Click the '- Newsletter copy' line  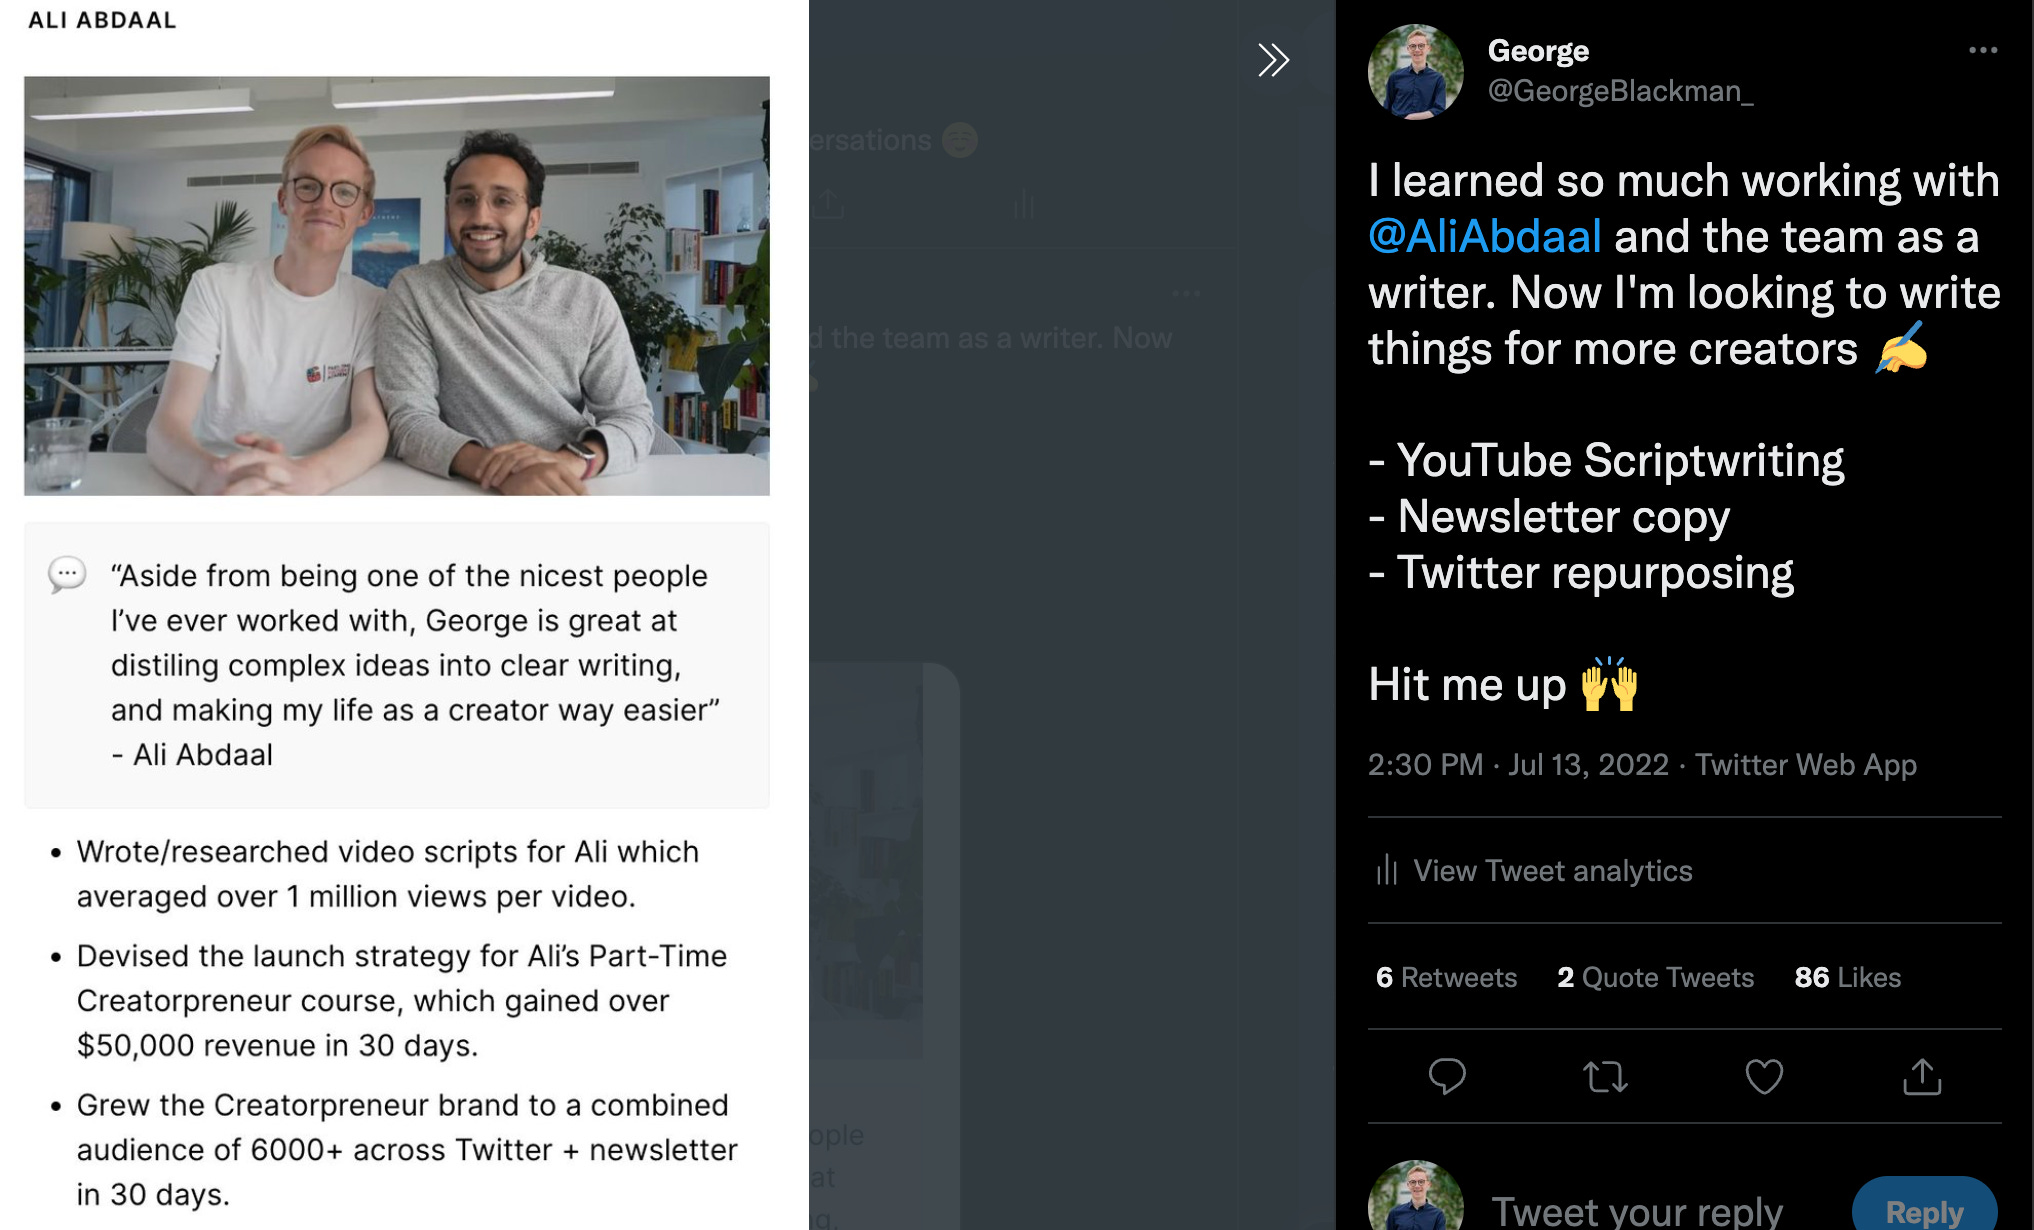[x=1549, y=517]
